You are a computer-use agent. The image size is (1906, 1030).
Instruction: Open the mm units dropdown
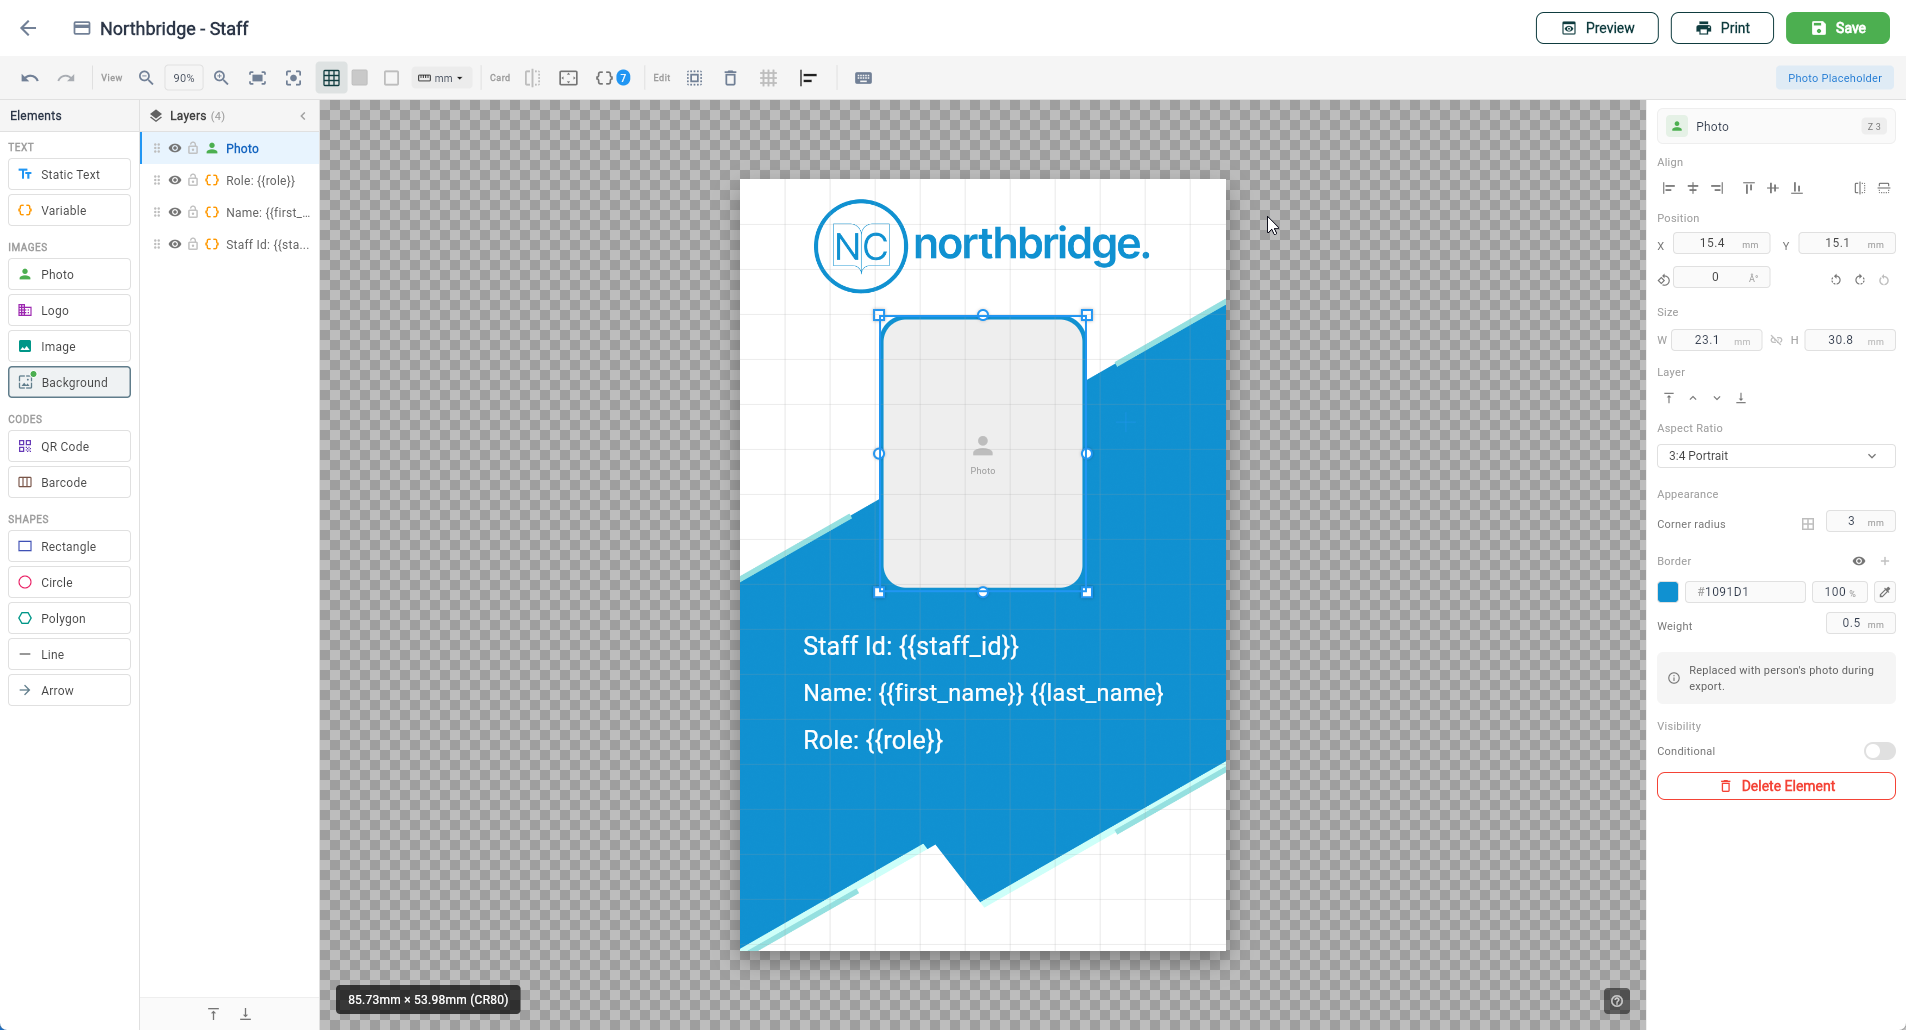pyautogui.click(x=441, y=77)
